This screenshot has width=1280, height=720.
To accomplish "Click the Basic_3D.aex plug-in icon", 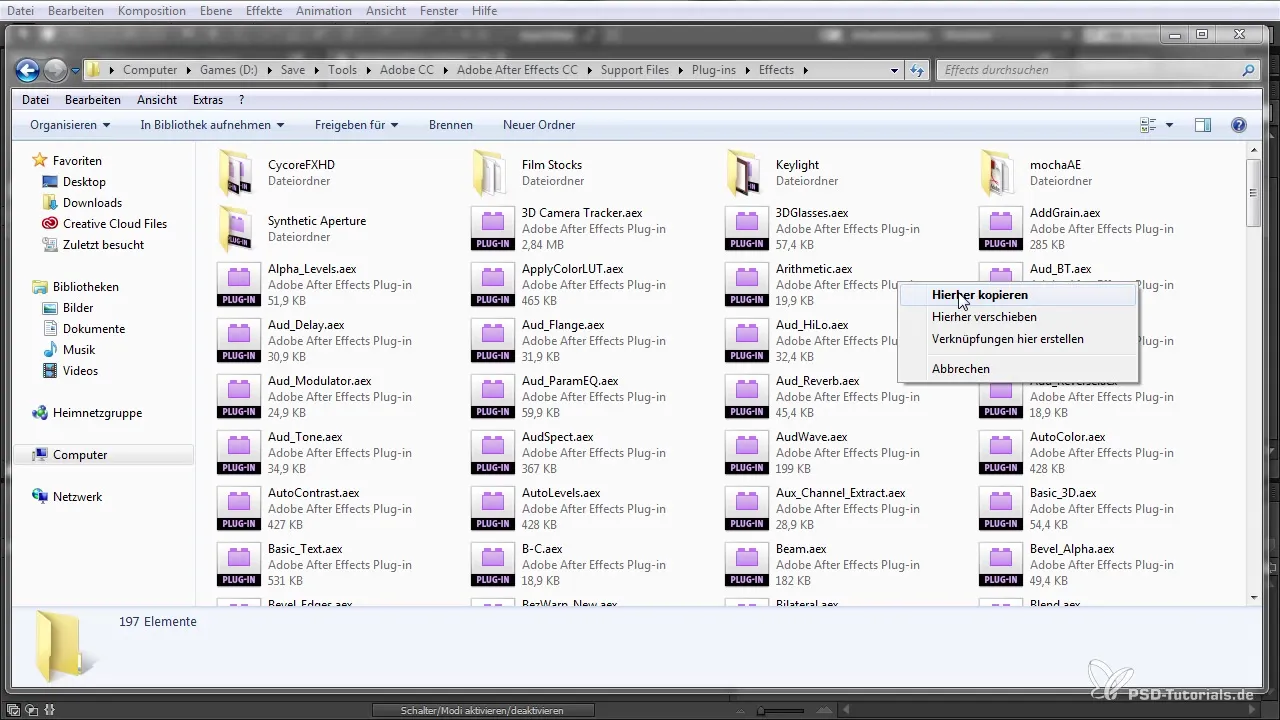I will pos(1000,509).
